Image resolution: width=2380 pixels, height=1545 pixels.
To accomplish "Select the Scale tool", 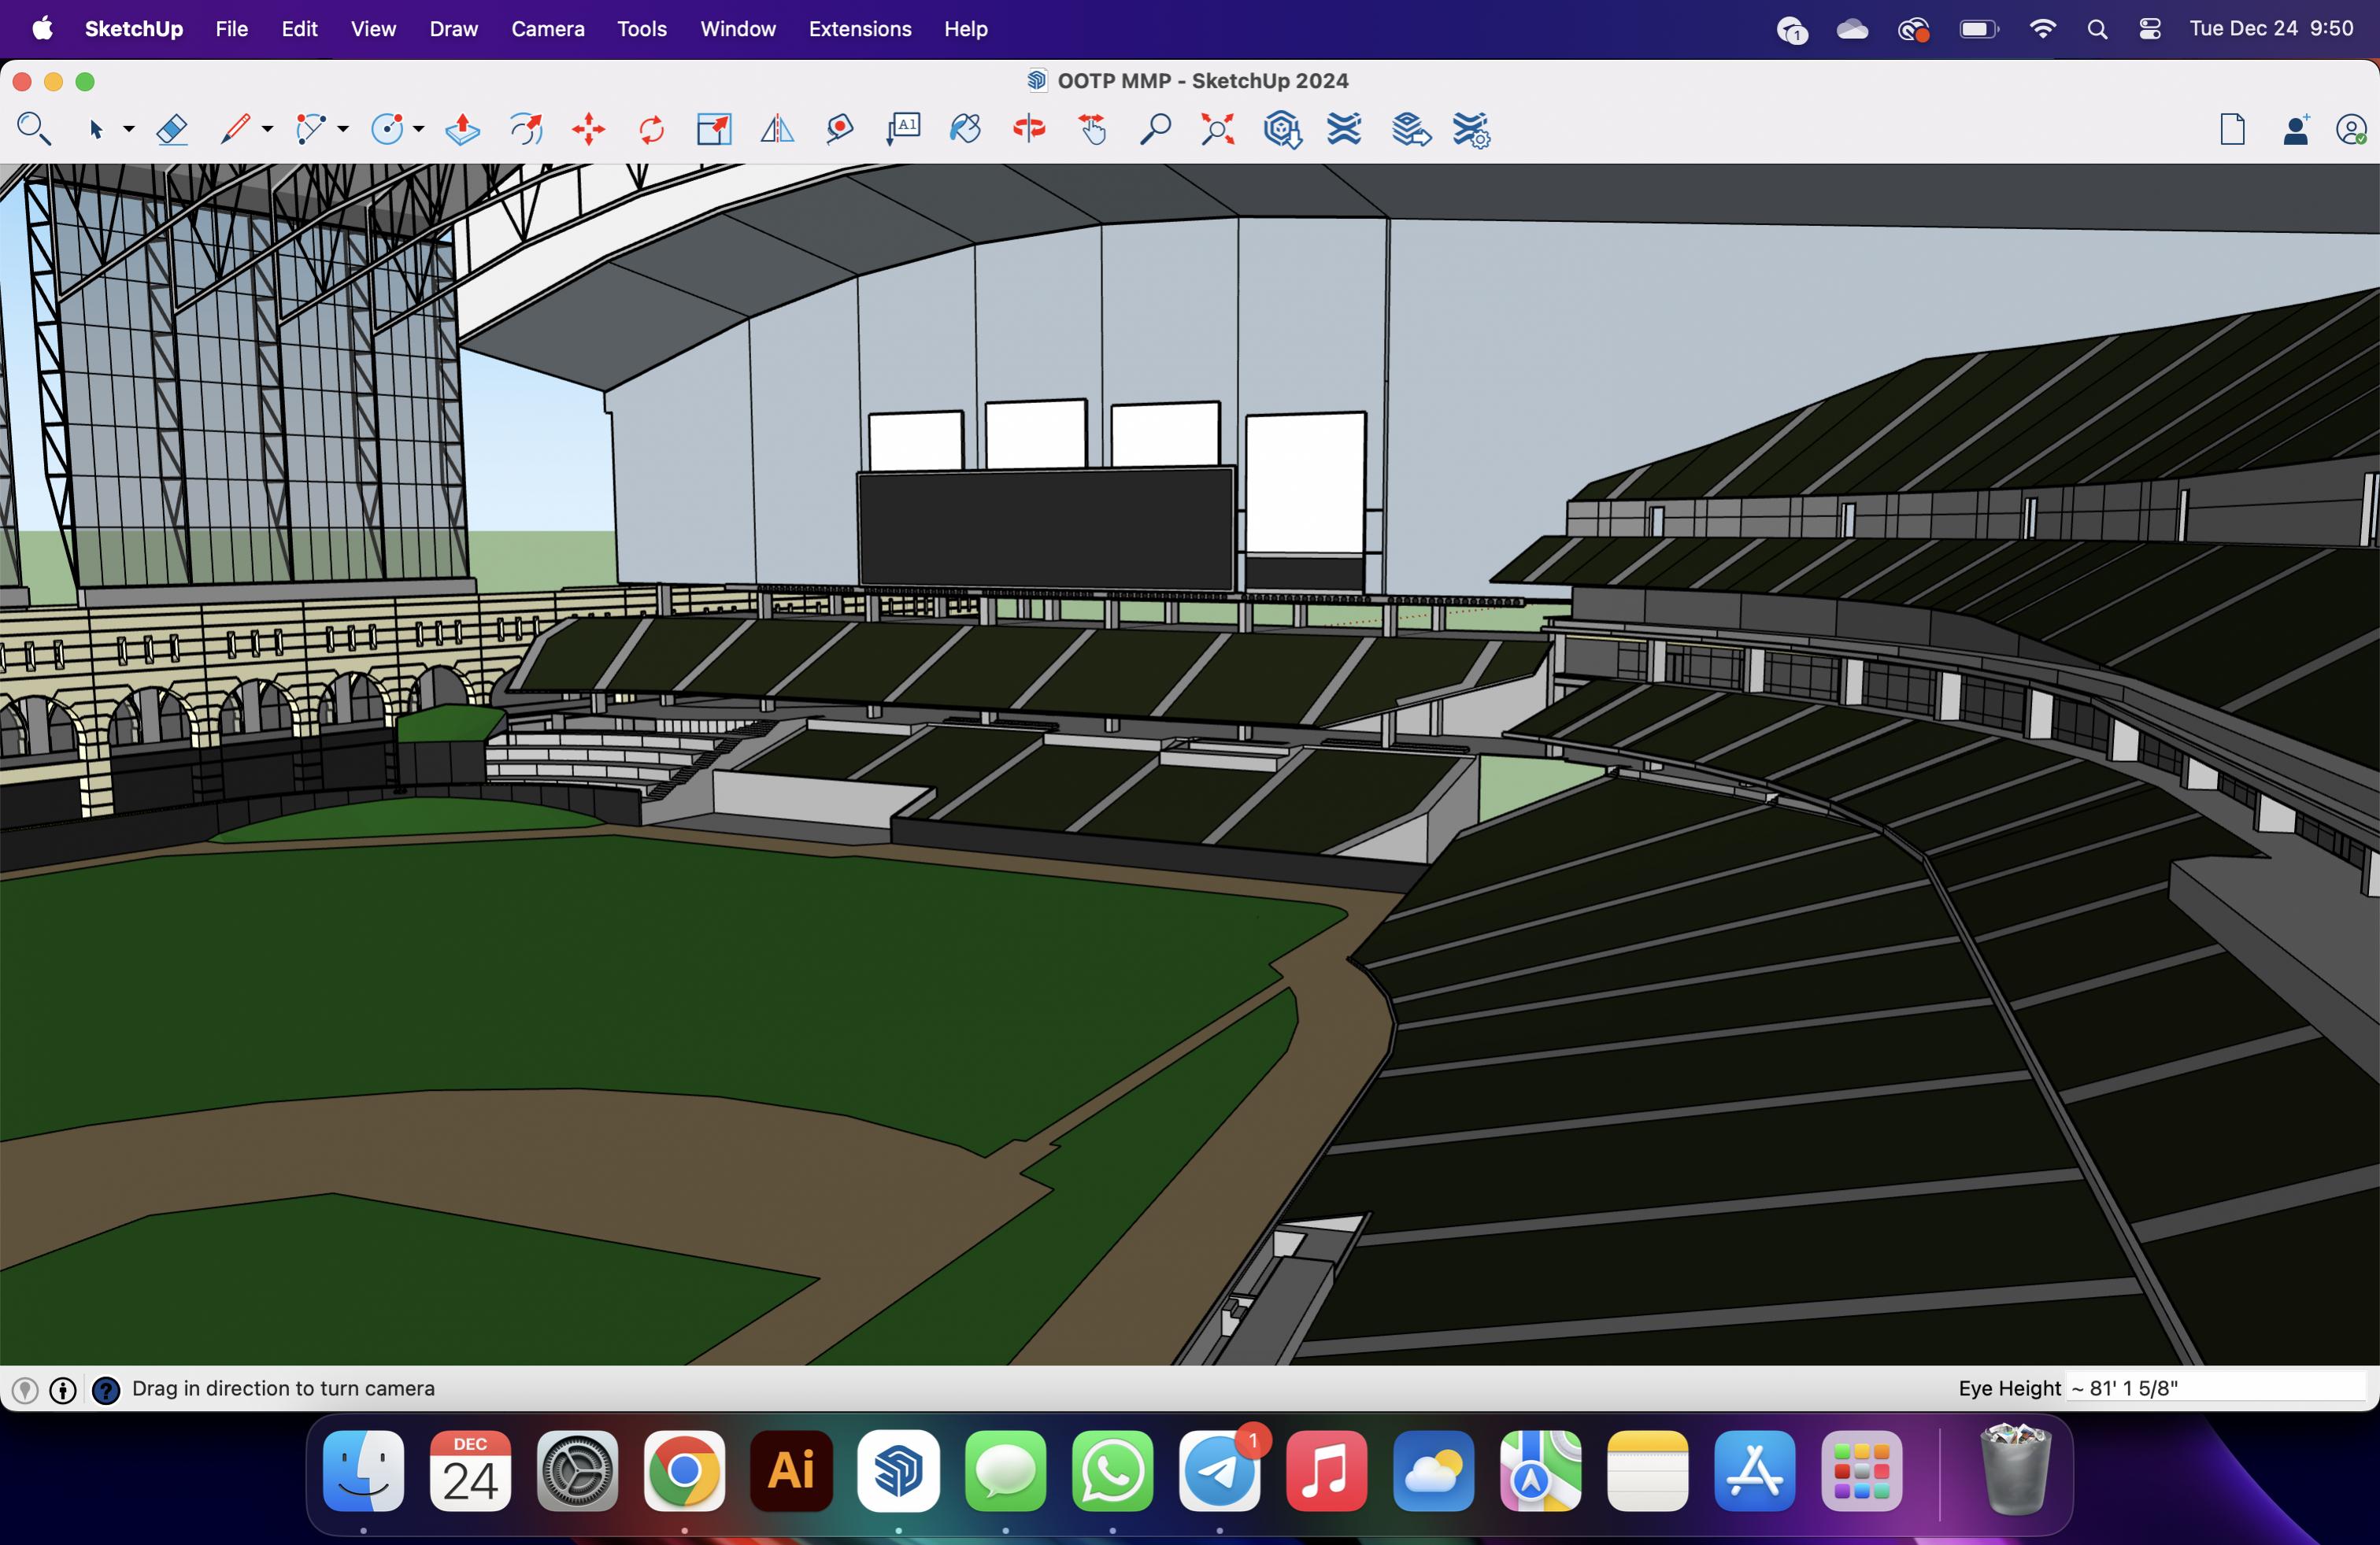I will [714, 129].
